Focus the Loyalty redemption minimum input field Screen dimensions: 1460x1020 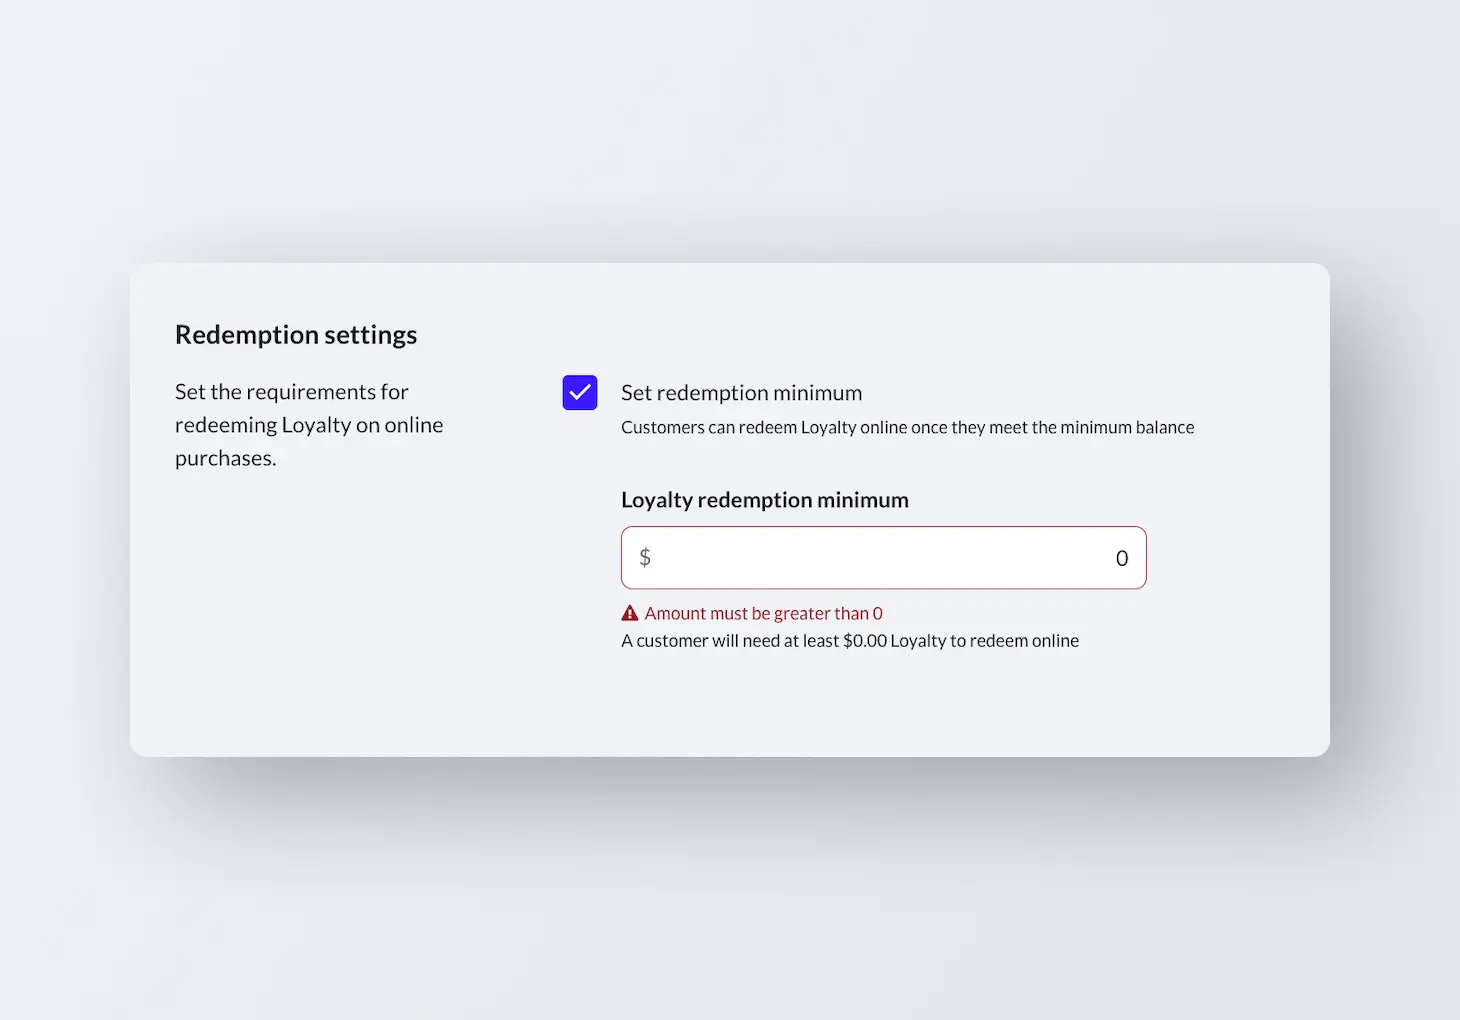[884, 558]
